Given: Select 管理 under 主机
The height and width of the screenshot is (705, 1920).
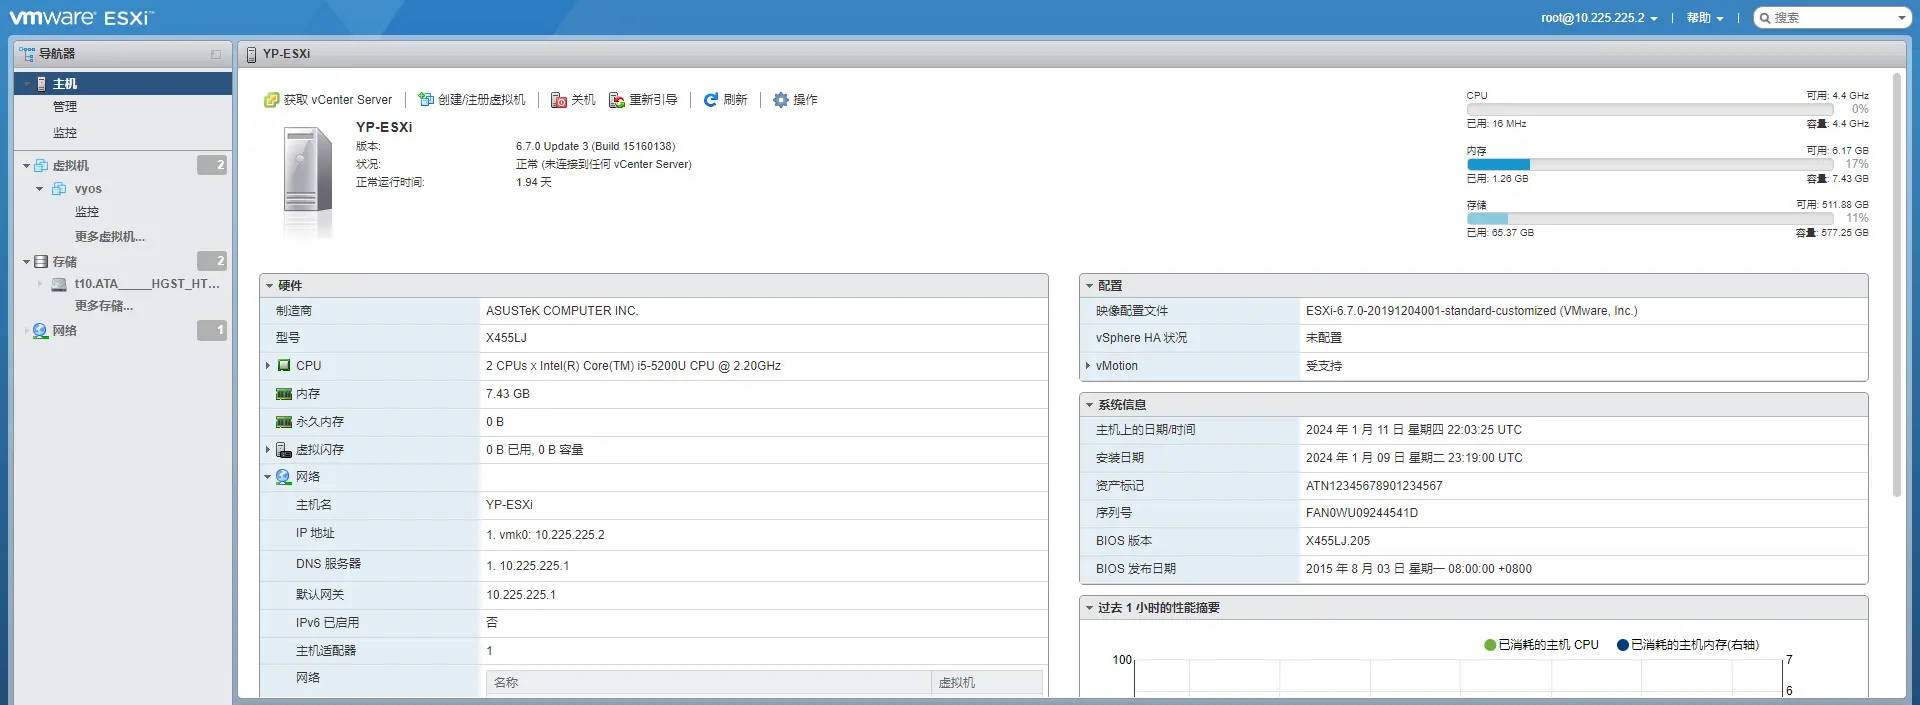Looking at the screenshot, I should click(x=65, y=107).
